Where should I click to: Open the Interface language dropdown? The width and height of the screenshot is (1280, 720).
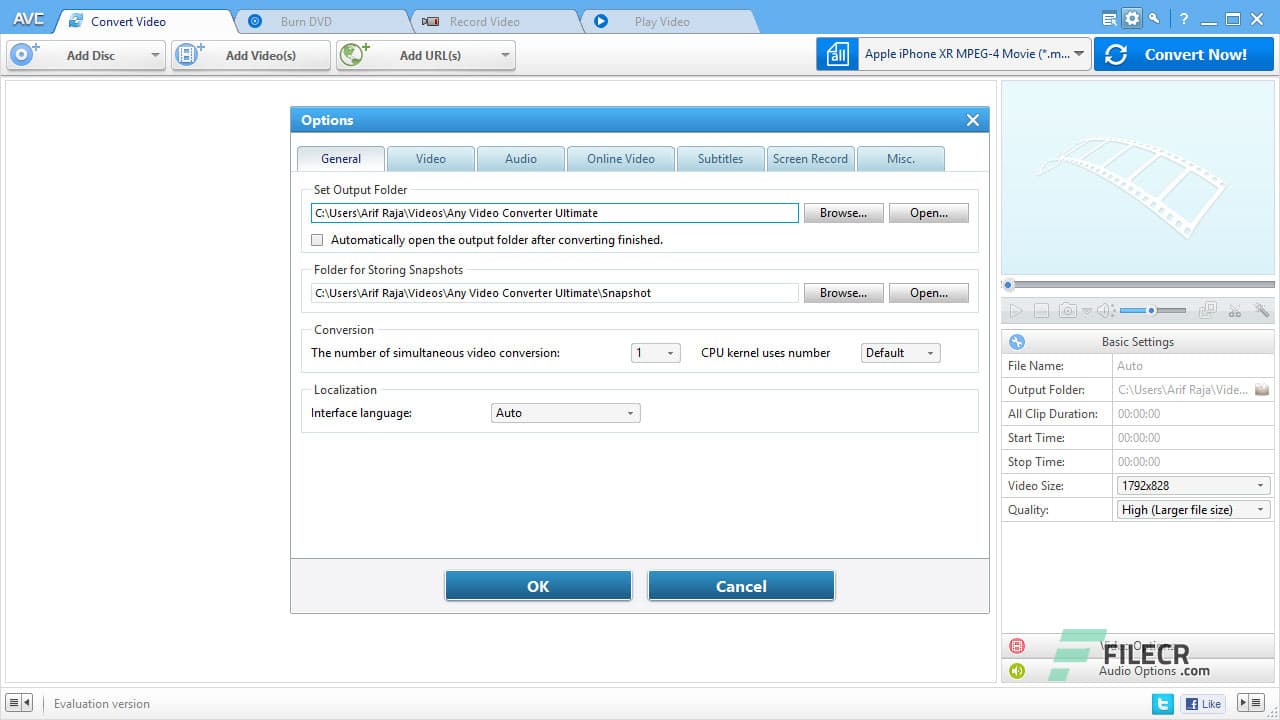click(x=565, y=413)
